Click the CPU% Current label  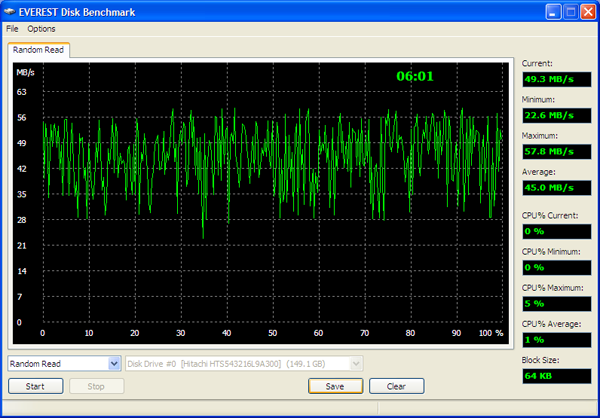pyautogui.click(x=550, y=216)
